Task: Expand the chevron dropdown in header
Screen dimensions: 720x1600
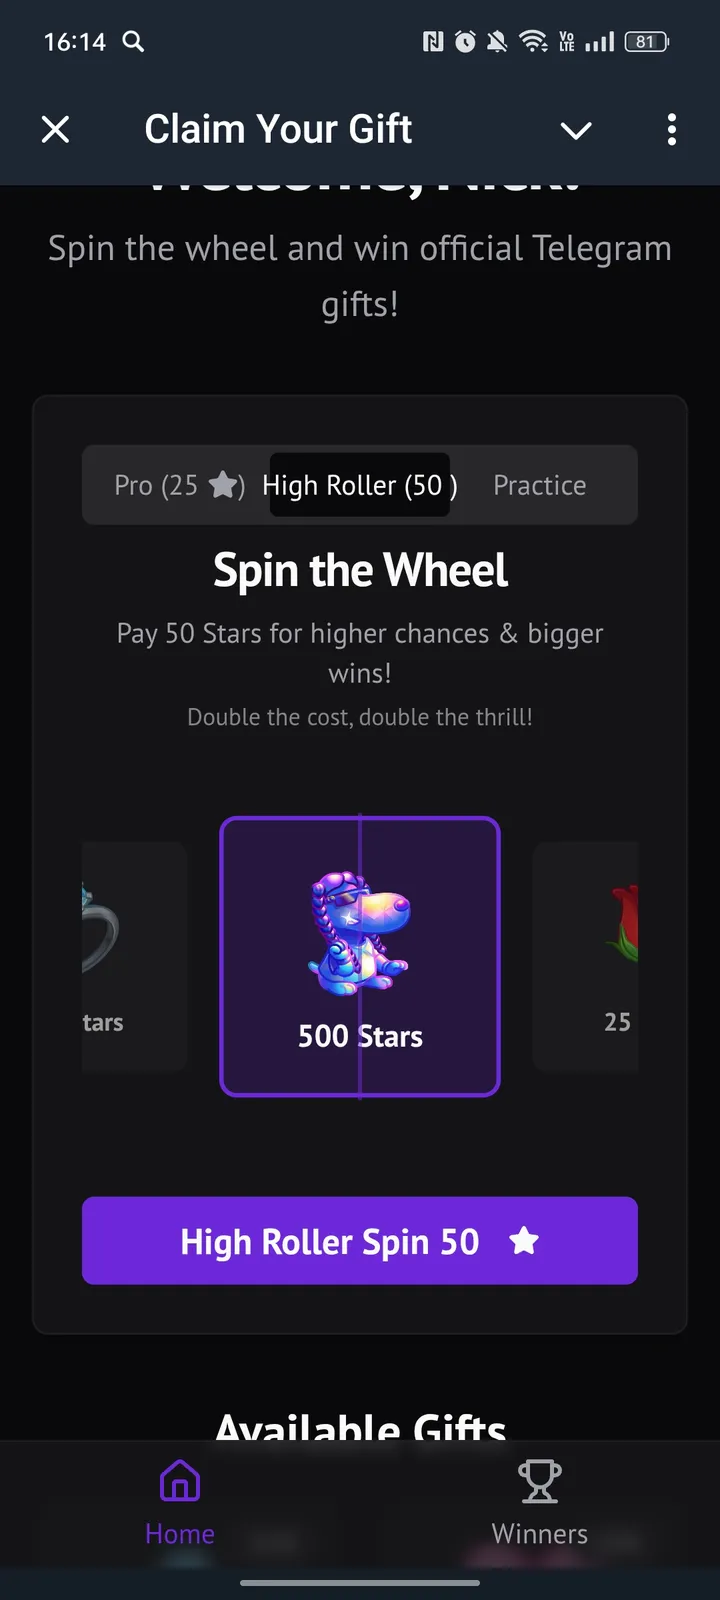Action: [576, 130]
